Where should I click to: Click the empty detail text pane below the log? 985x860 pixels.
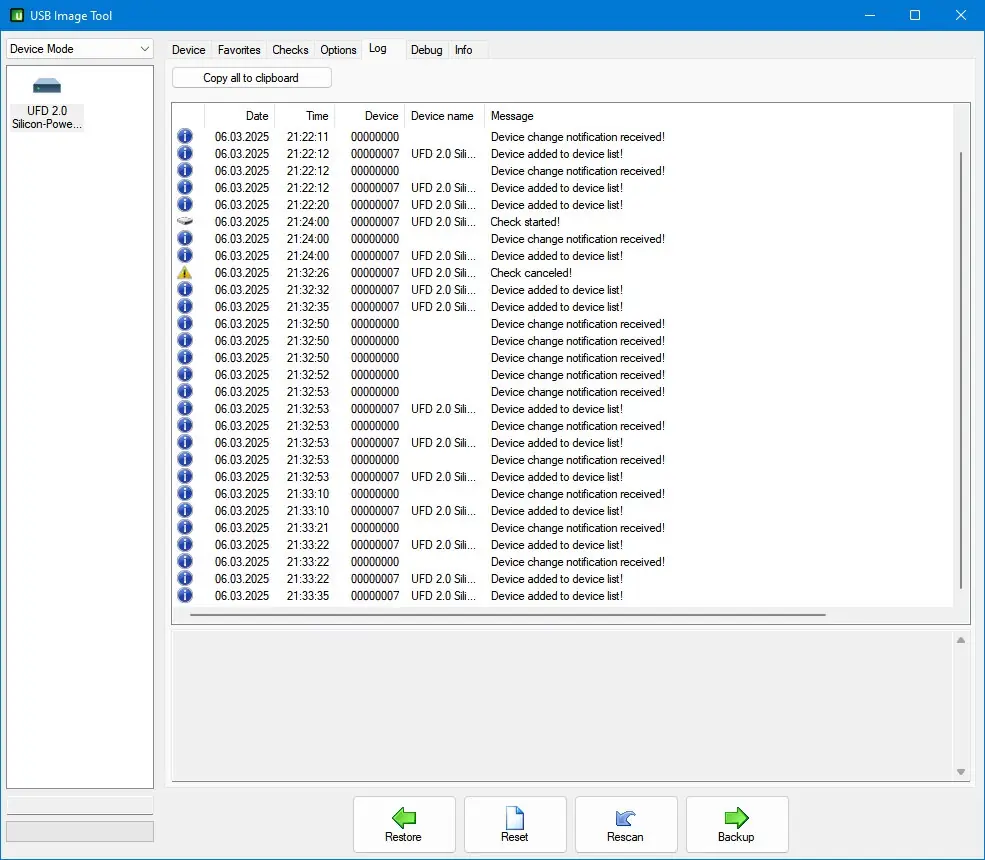[562, 706]
